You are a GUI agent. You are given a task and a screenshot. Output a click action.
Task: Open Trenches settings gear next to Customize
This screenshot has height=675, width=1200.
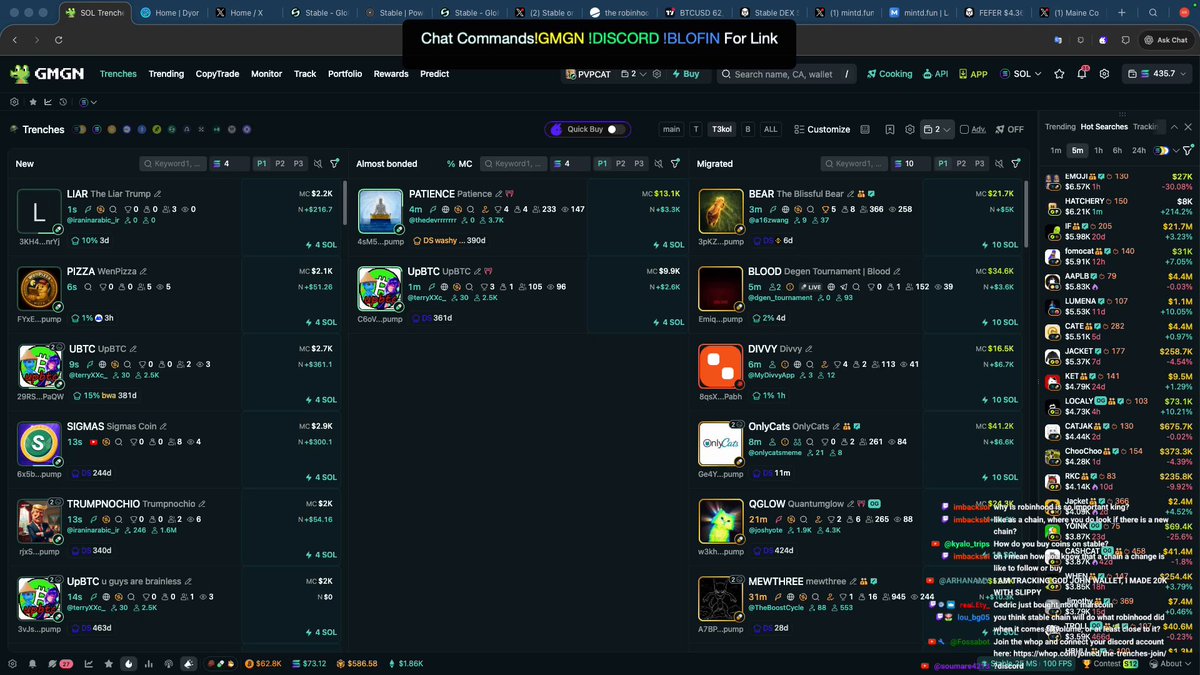pos(910,129)
